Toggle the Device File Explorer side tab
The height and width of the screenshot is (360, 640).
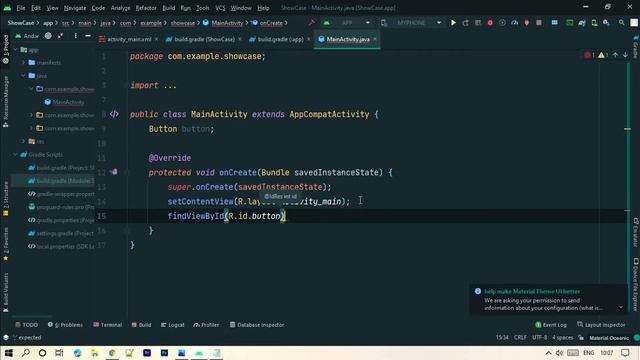point(636,284)
